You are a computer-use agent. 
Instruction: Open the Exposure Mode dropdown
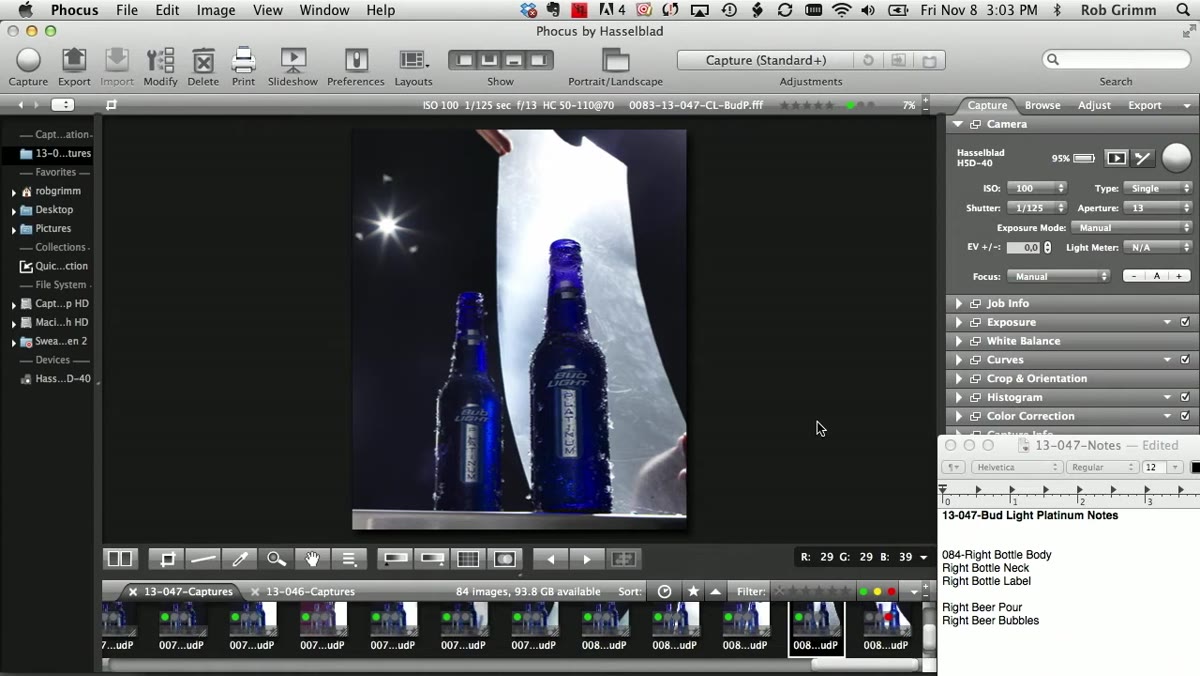pyautogui.click(x=1132, y=228)
